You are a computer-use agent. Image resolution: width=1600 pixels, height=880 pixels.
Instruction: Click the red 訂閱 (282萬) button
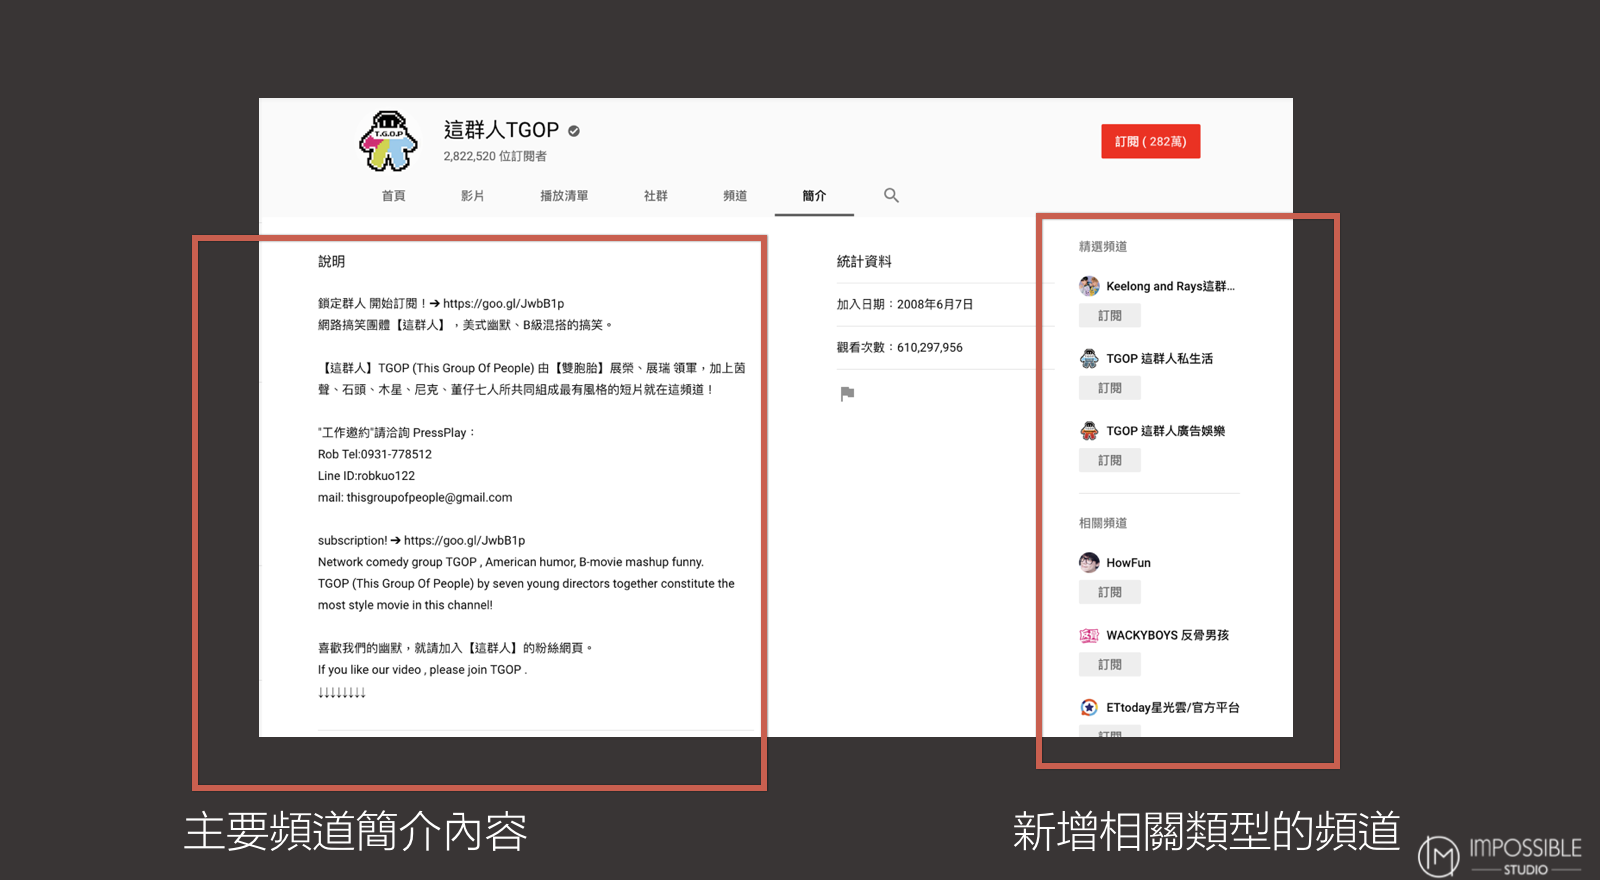[x=1151, y=142]
